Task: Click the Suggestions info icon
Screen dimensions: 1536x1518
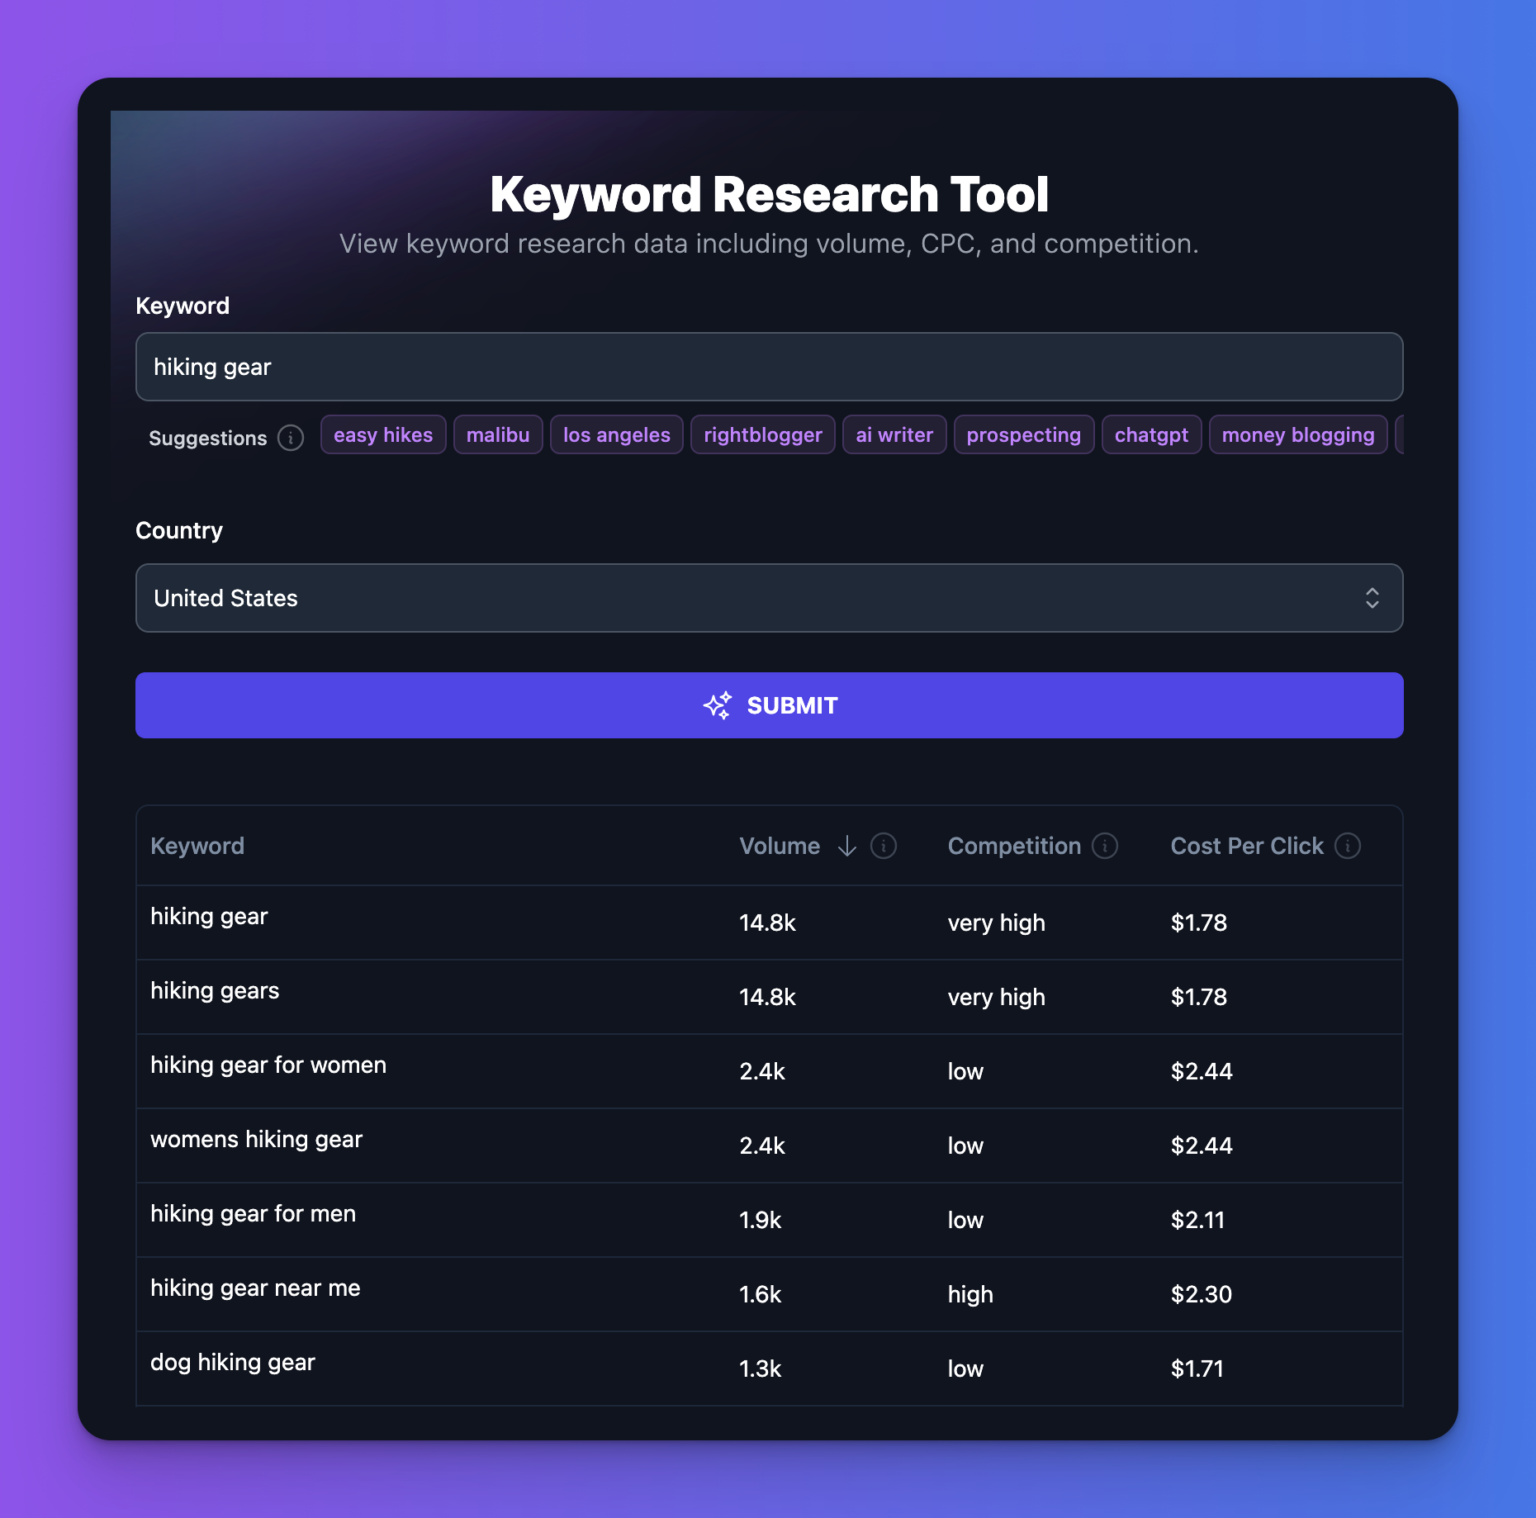Action: tap(289, 438)
